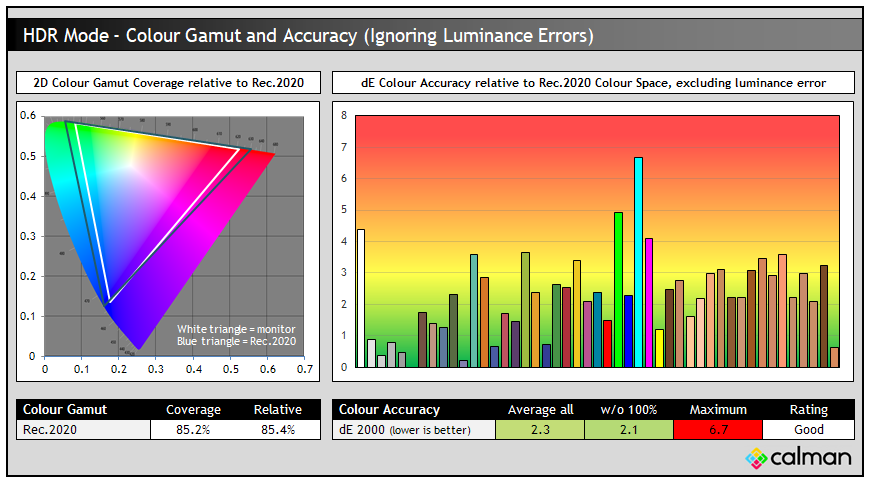The width and height of the screenshot is (871, 477).
Task: Click the Colour Accuracy table header
Action: pyautogui.click(x=389, y=409)
